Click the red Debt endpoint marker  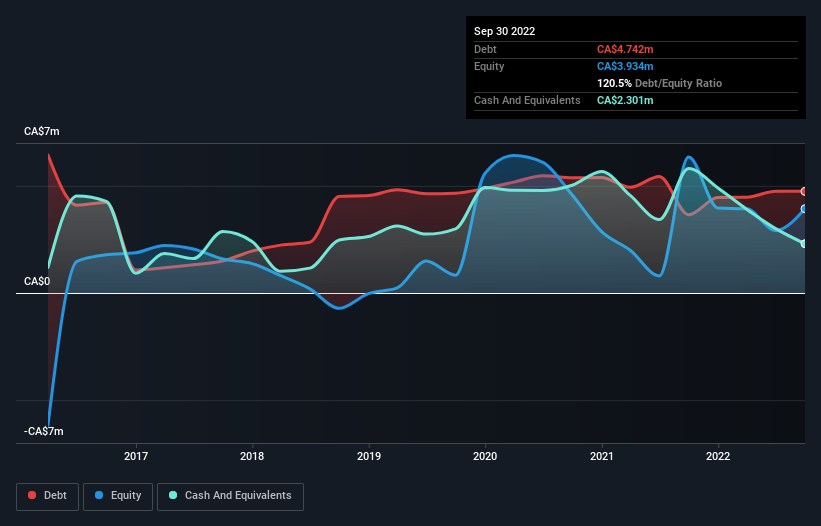click(804, 192)
